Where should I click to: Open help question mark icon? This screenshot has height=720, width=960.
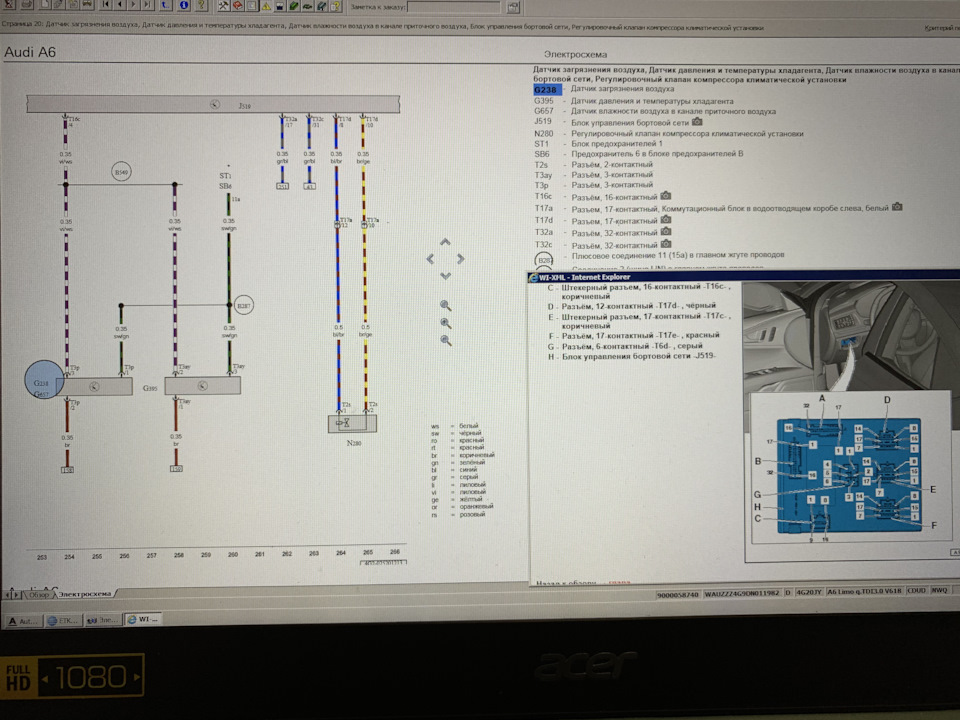pos(201,5)
